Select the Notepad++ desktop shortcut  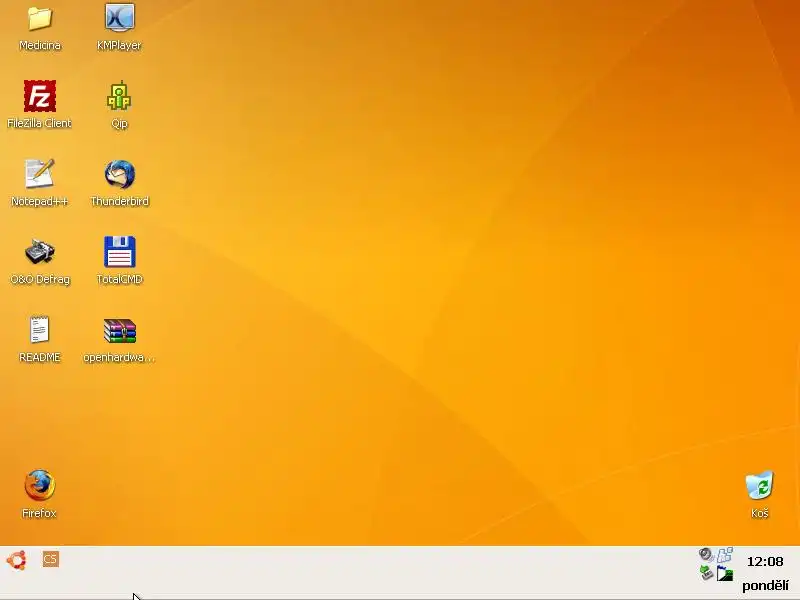[x=40, y=173]
